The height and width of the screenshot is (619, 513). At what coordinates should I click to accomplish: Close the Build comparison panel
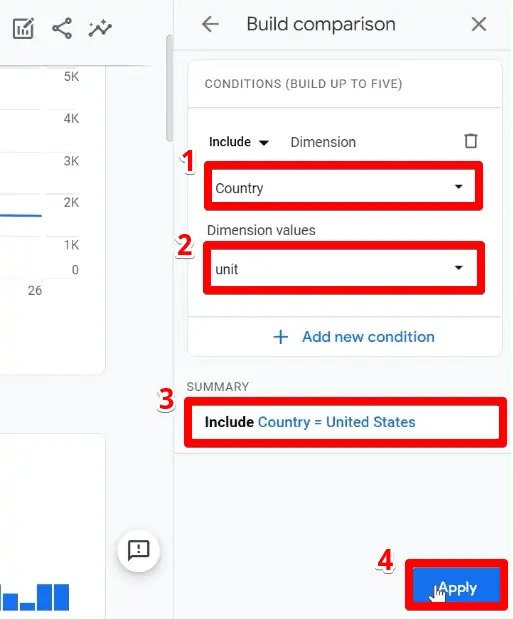(479, 24)
